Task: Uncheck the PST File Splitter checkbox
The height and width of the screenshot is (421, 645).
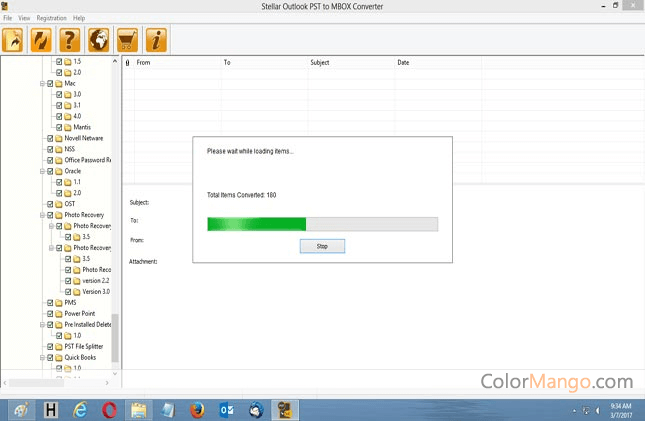Action: 50,346
